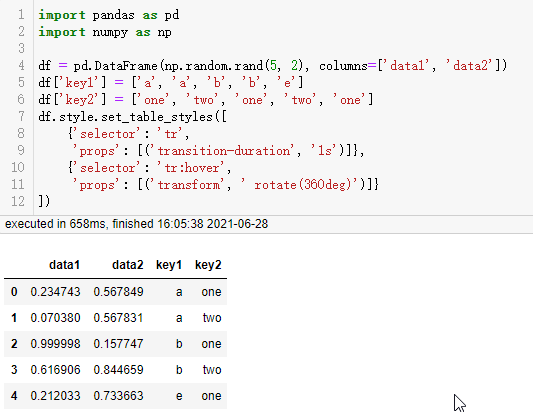The width and height of the screenshot is (533, 412).
Task: Click the rotate(360deg) transform line
Action: click(x=225, y=185)
